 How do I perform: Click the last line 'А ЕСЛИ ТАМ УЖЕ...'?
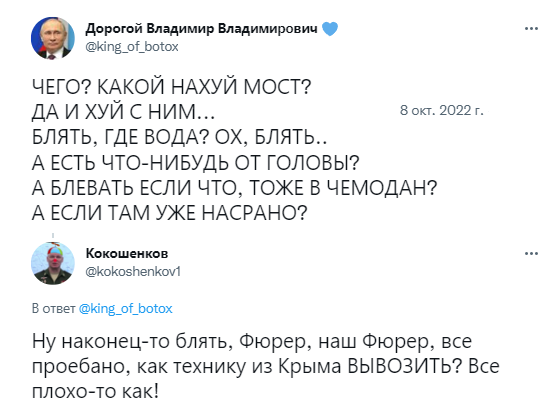click(x=169, y=213)
